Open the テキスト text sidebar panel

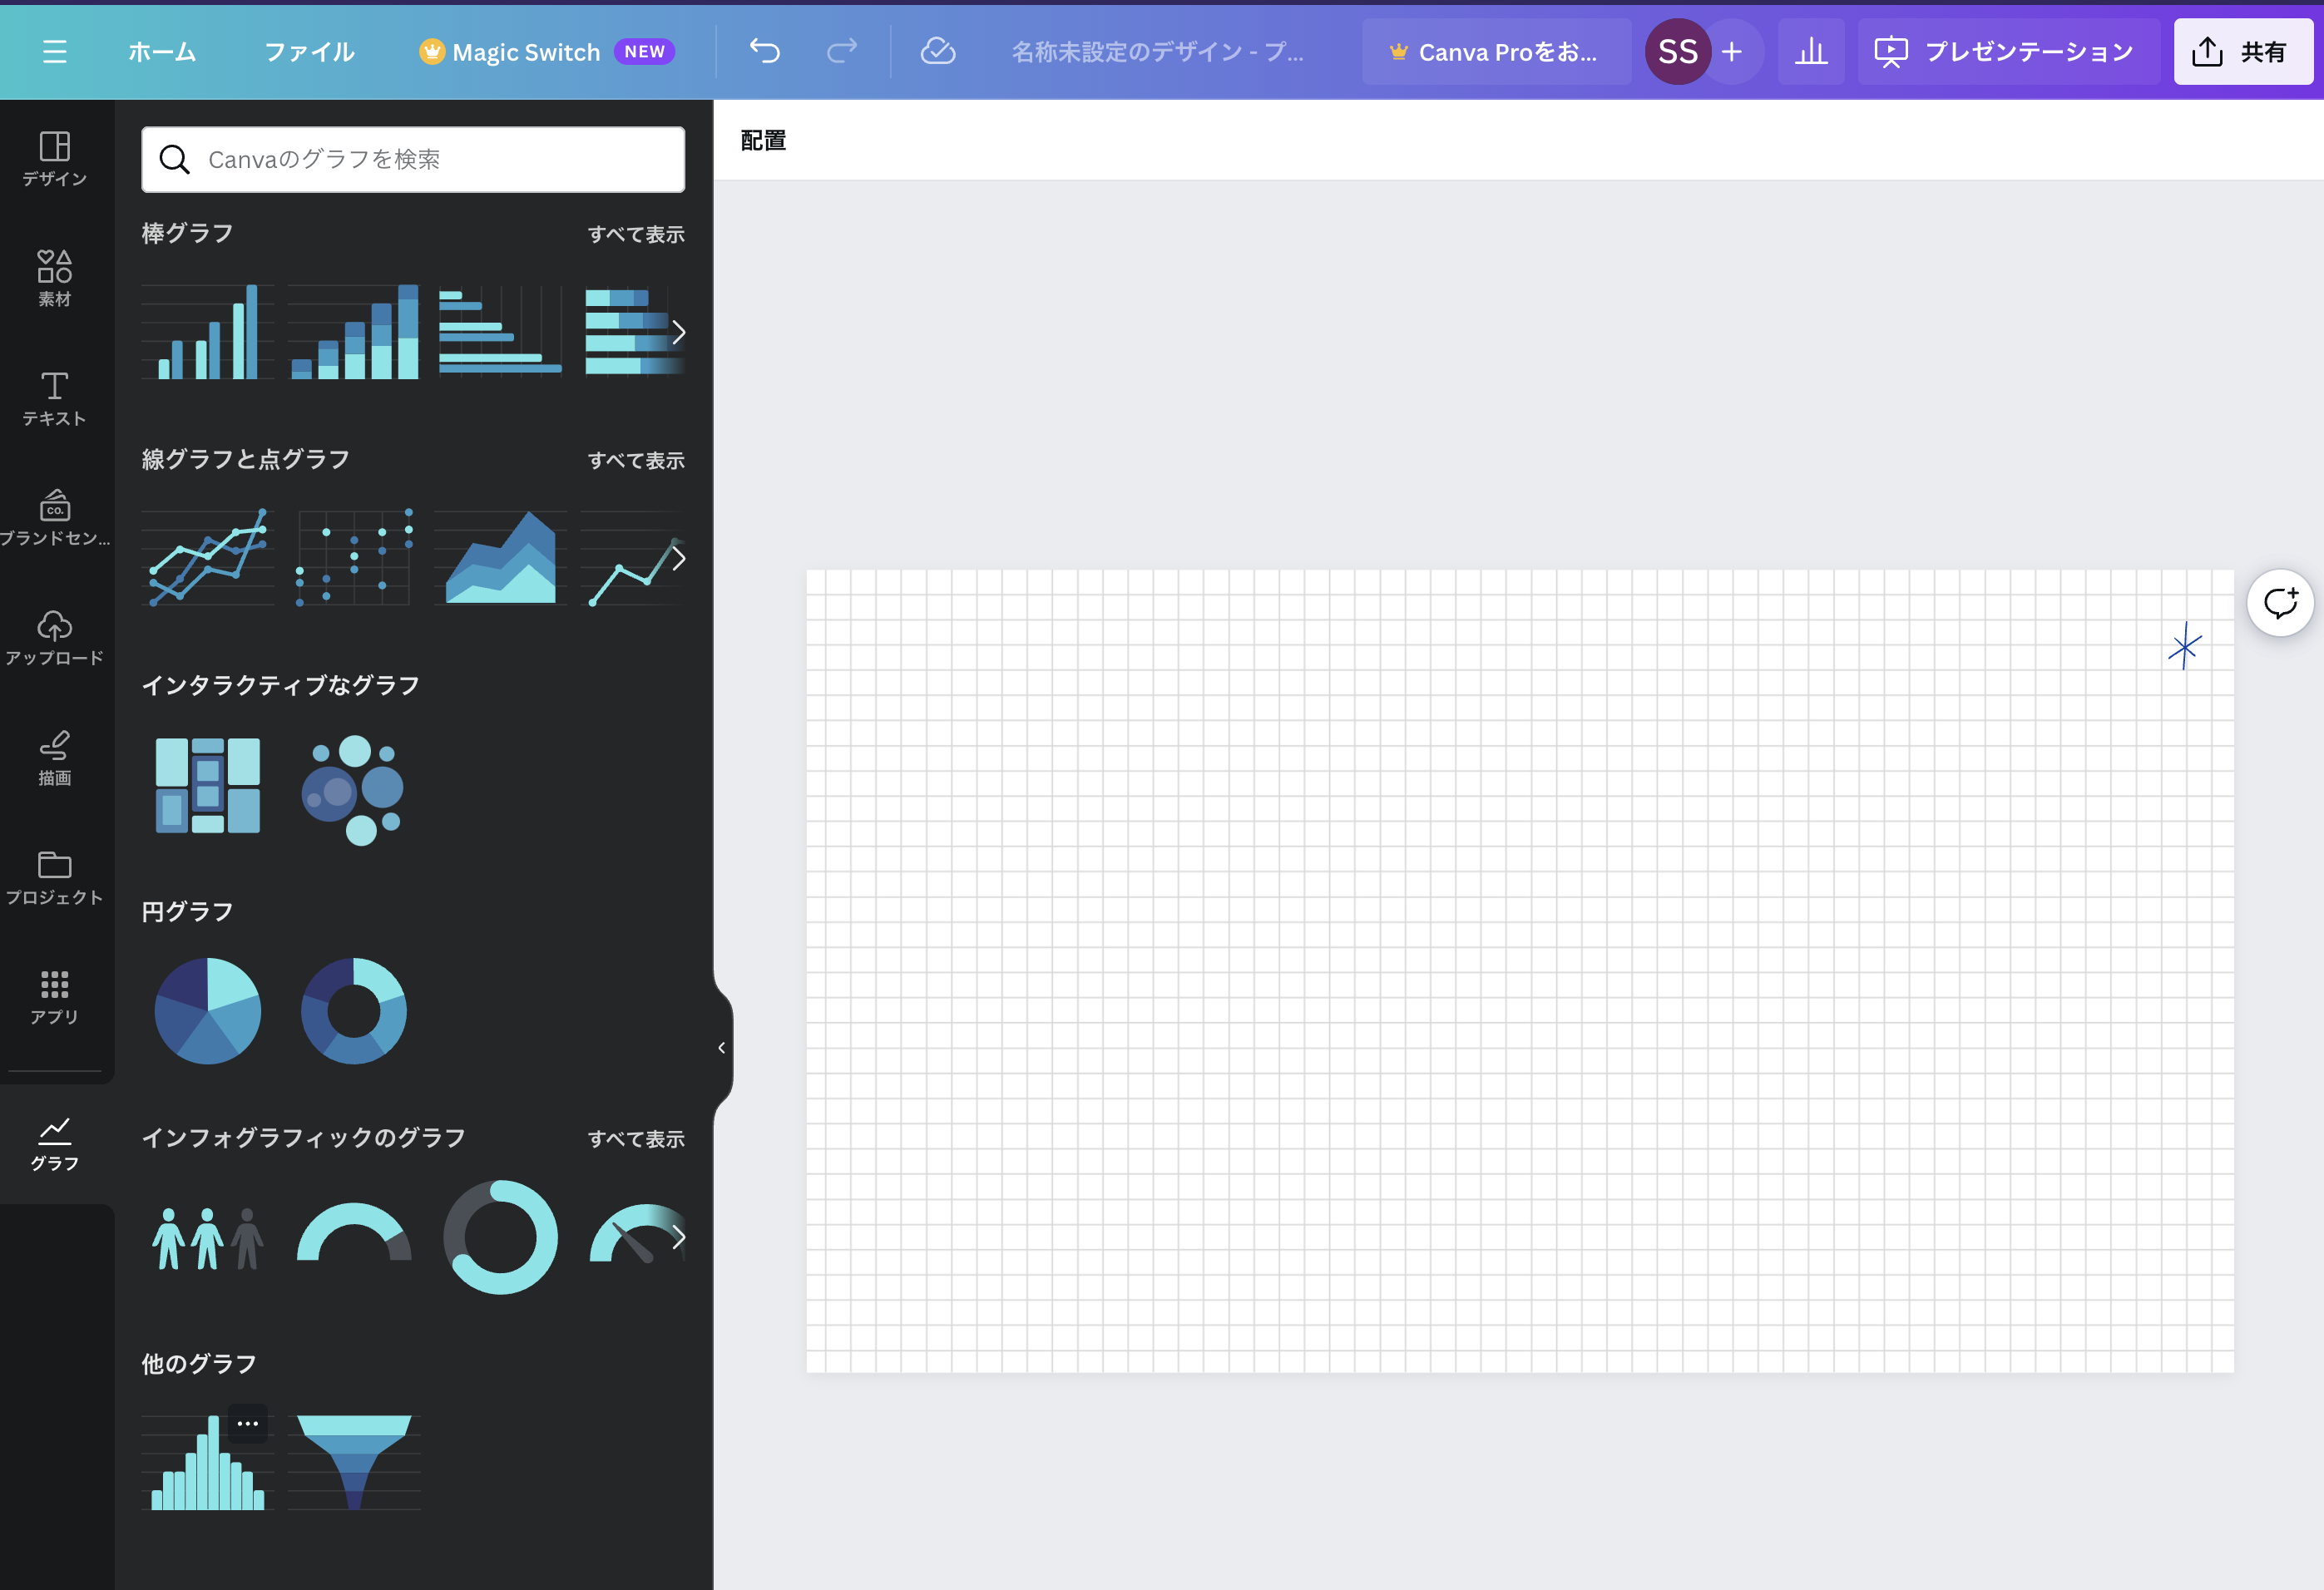point(55,398)
